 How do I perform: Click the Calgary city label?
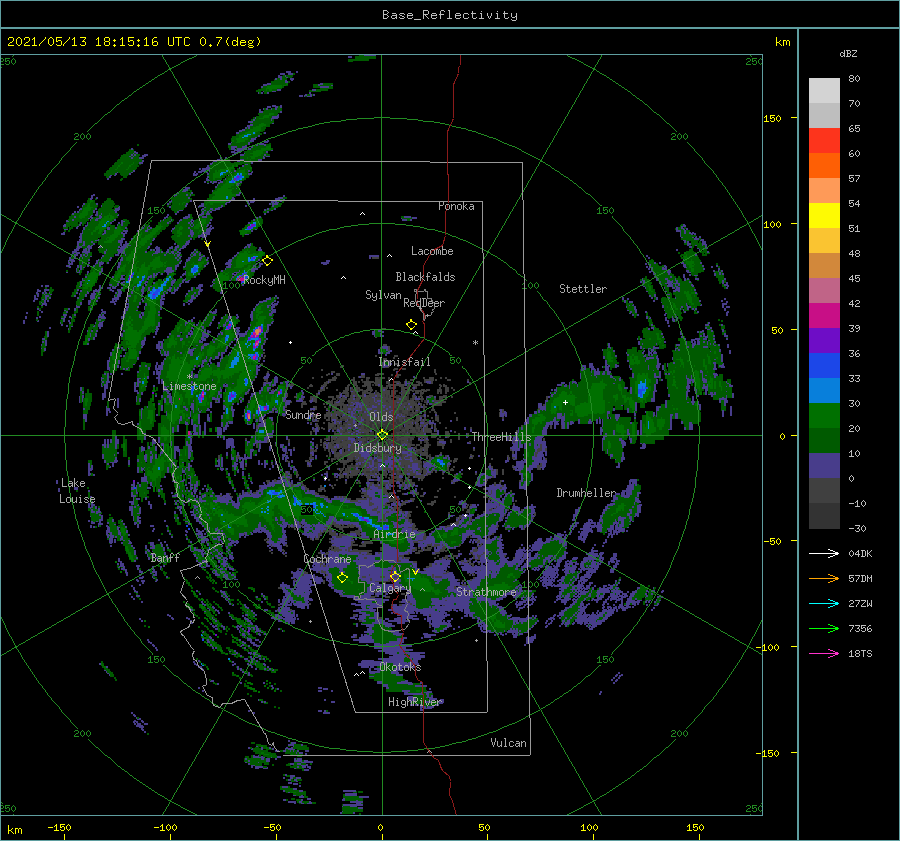tap(390, 588)
